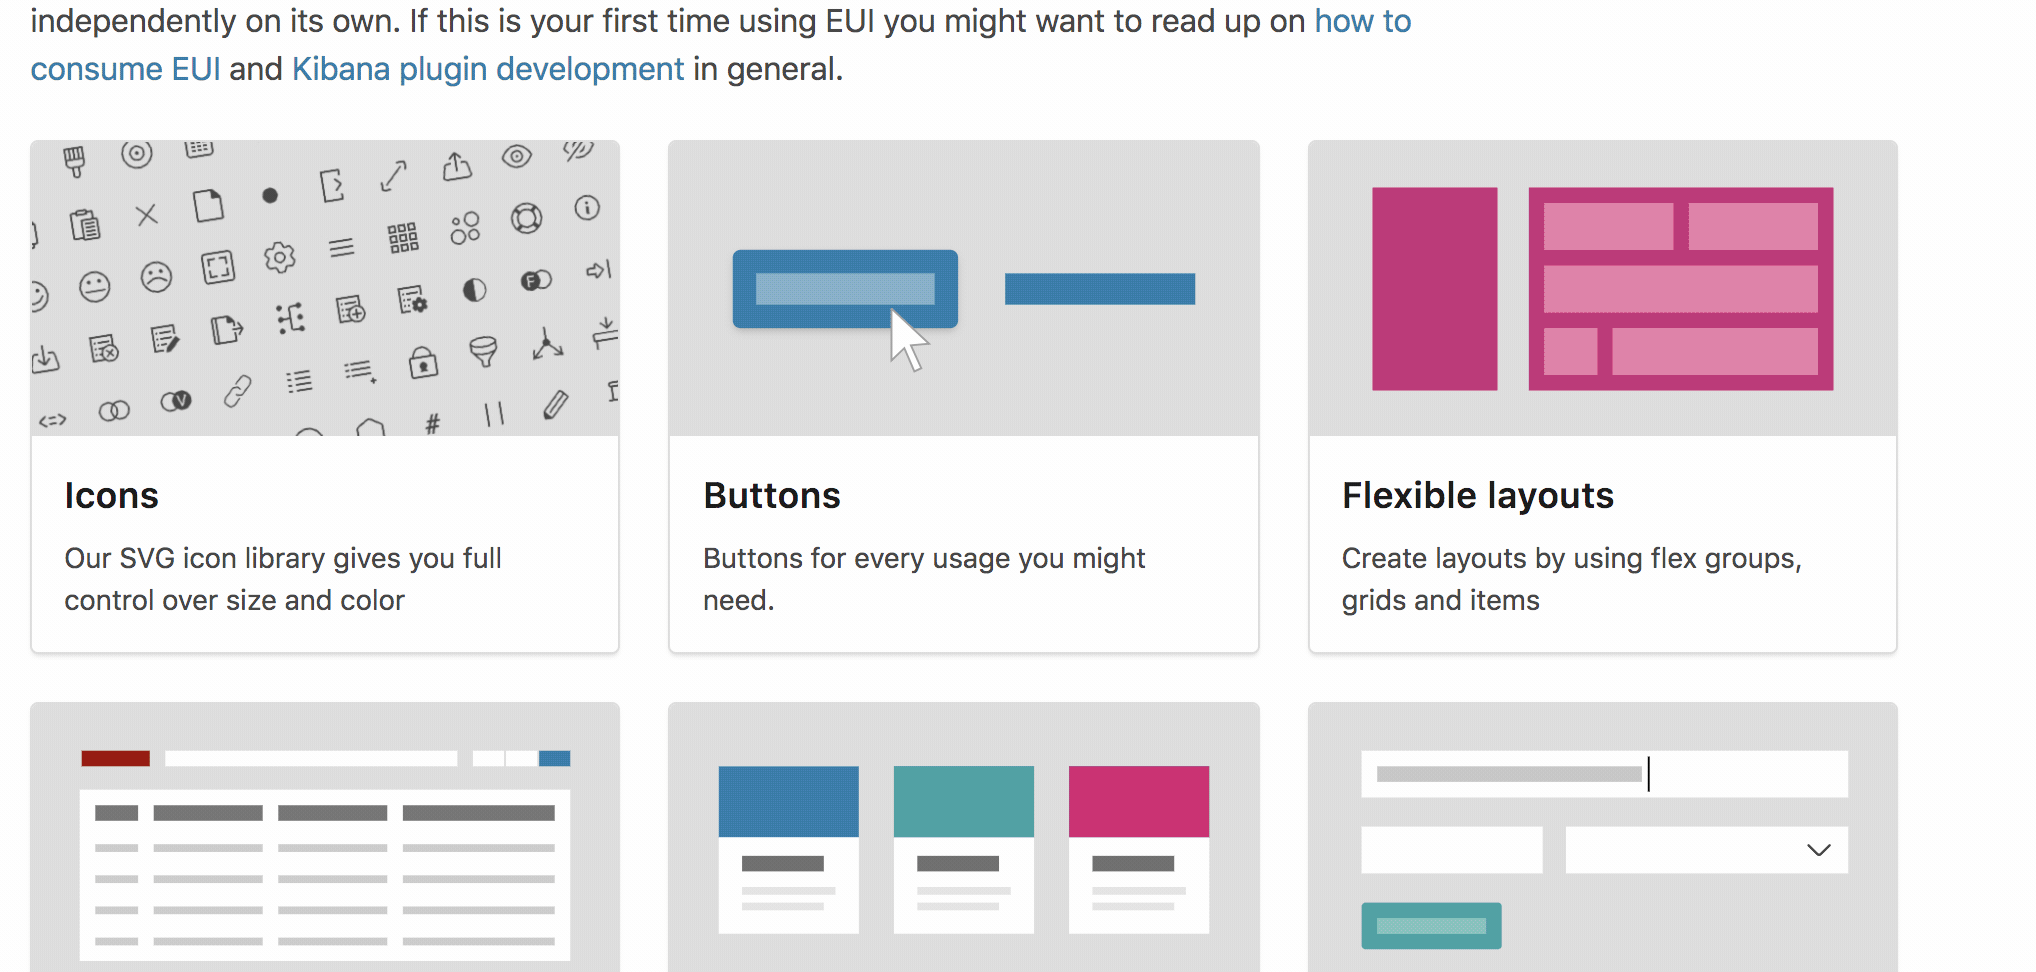Click the magenta block in the Flexible layouts graphic
Screen dimensions: 2036x972
point(1434,287)
